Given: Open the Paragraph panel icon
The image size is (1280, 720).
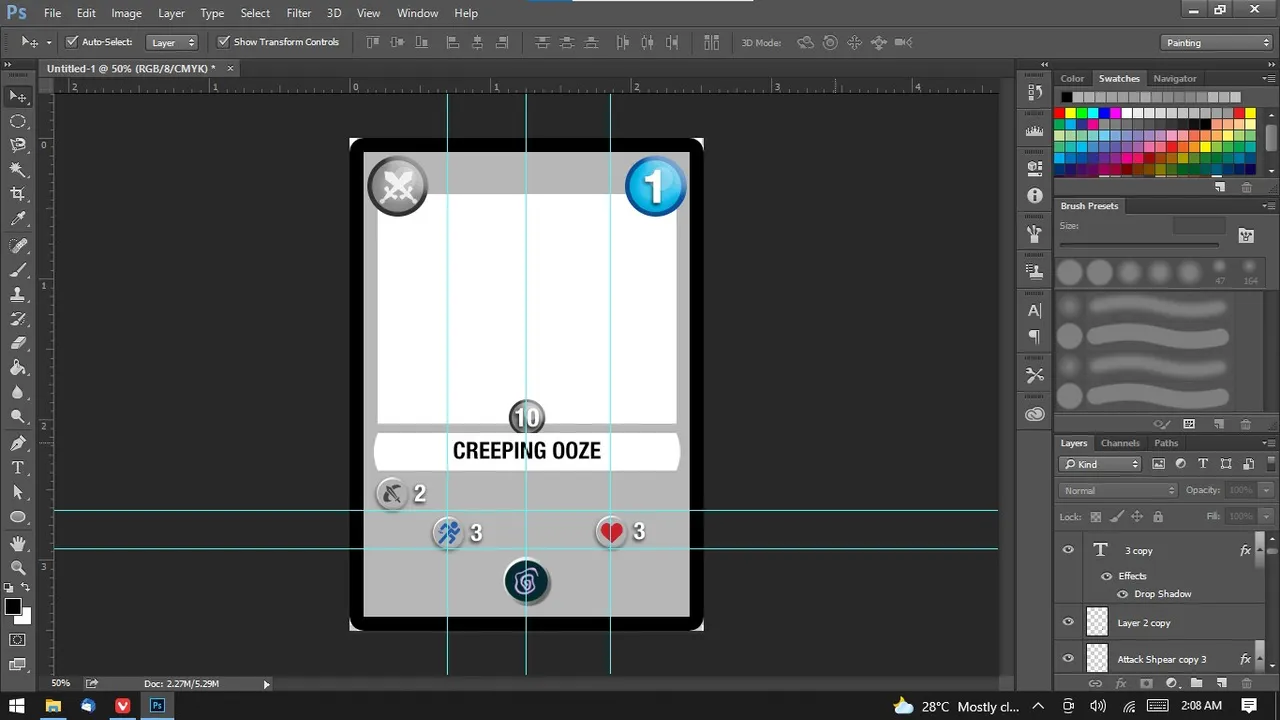Looking at the screenshot, I should pos(1035,336).
